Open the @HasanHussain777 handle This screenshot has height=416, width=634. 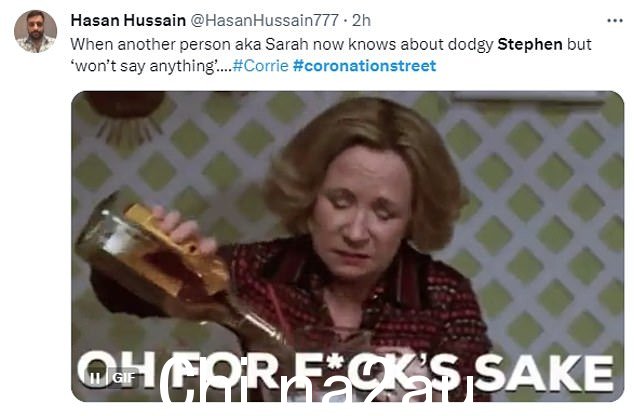(x=264, y=20)
